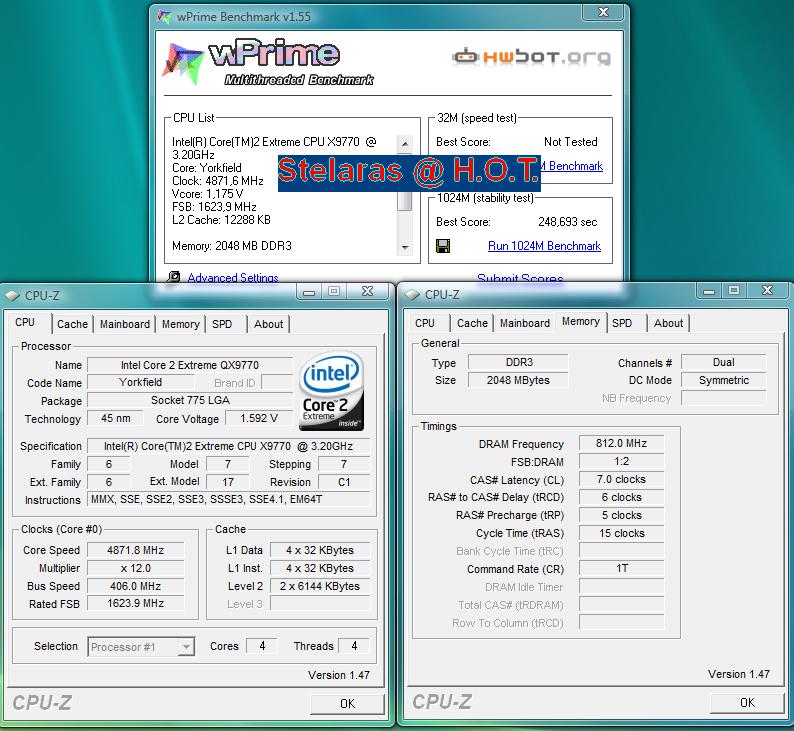The image size is (794, 731).
Task: Click the wPrime colorful logo image
Action: coord(182,63)
